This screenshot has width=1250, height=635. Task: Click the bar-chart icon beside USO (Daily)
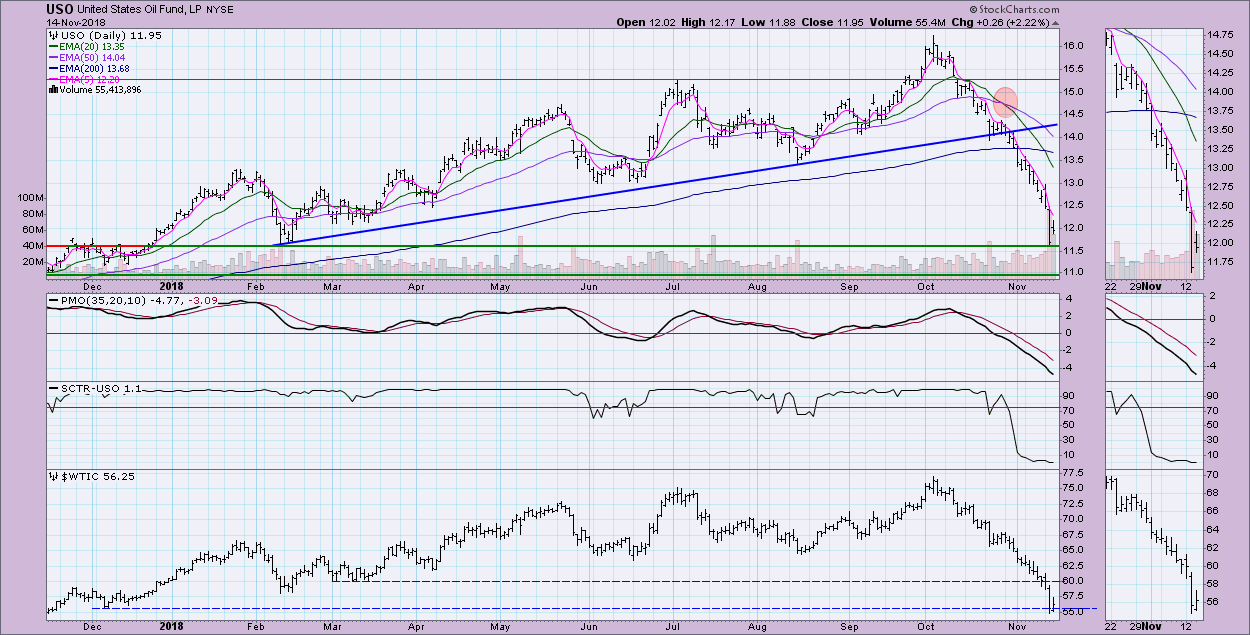[x=51, y=35]
